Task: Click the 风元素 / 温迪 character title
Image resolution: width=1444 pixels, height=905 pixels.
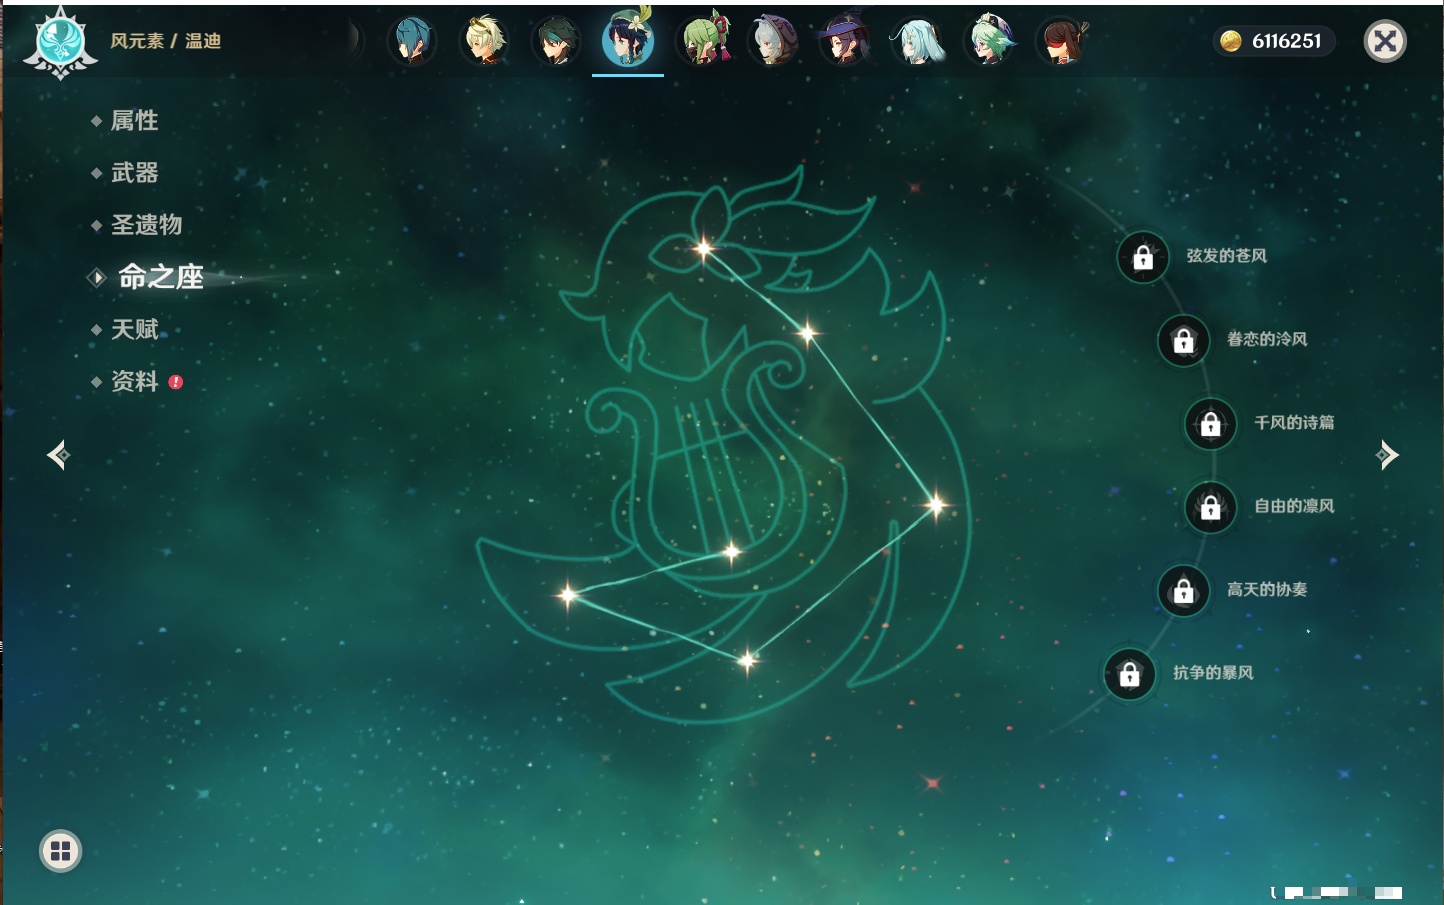Action: 166,41
